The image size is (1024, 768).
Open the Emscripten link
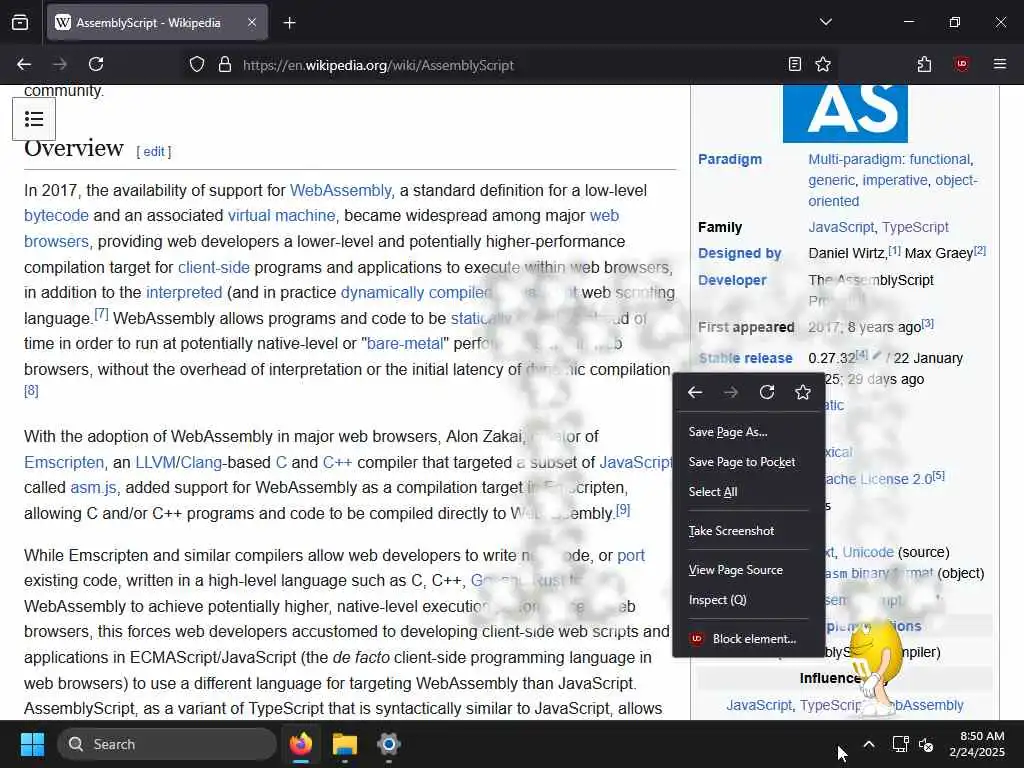pos(64,462)
